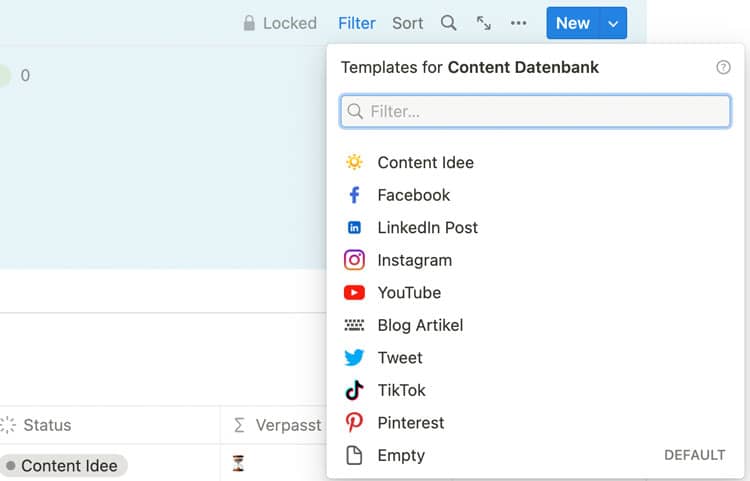This screenshot has width=750, height=481.
Task: Select the Instagram template icon
Action: coord(354,260)
